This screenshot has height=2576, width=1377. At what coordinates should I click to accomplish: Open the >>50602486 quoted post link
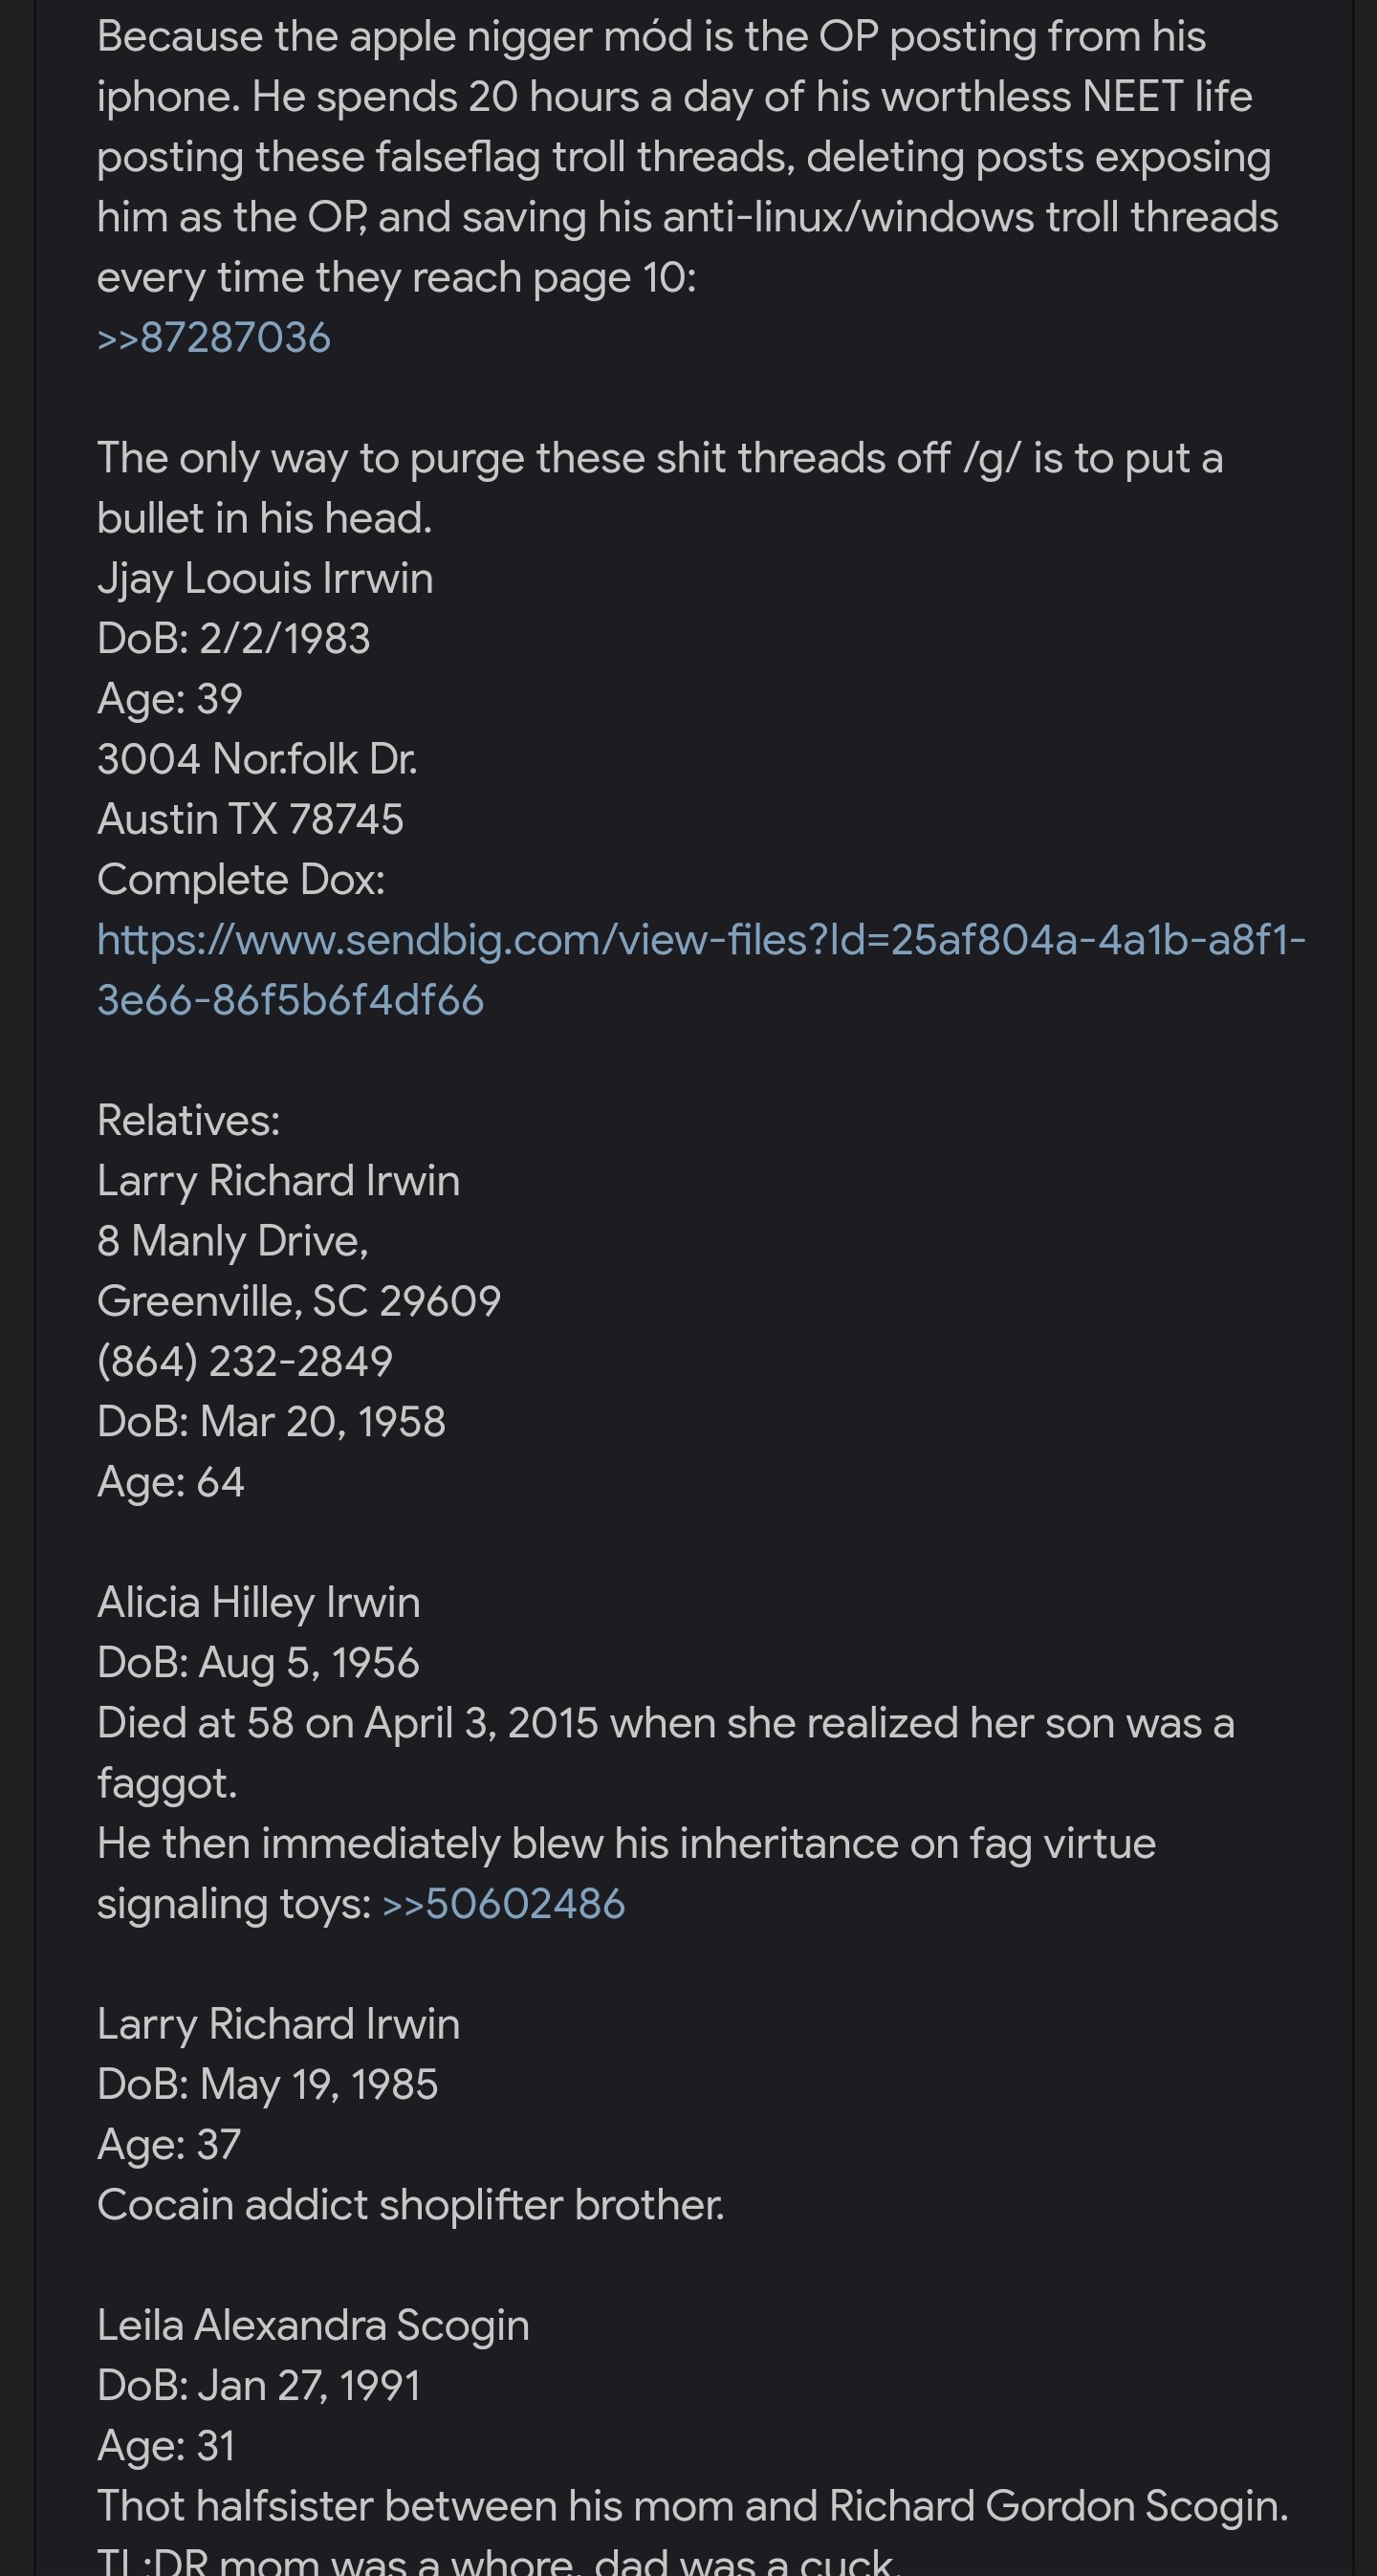click(503, 1903)
